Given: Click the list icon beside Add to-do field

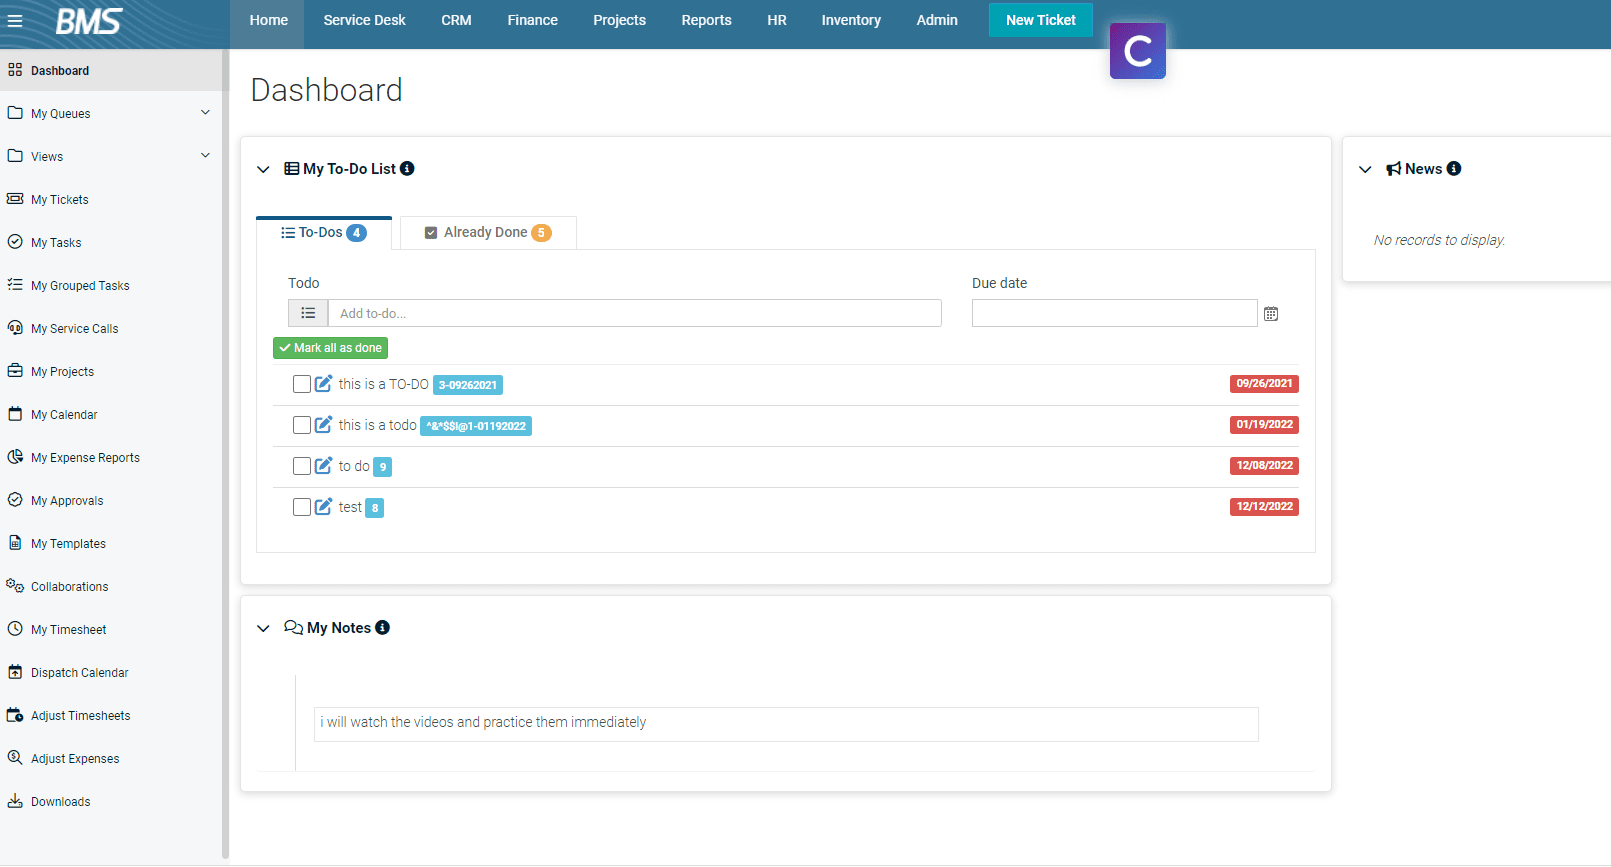Looking at the screenshot, I should (x=308, y=313).
